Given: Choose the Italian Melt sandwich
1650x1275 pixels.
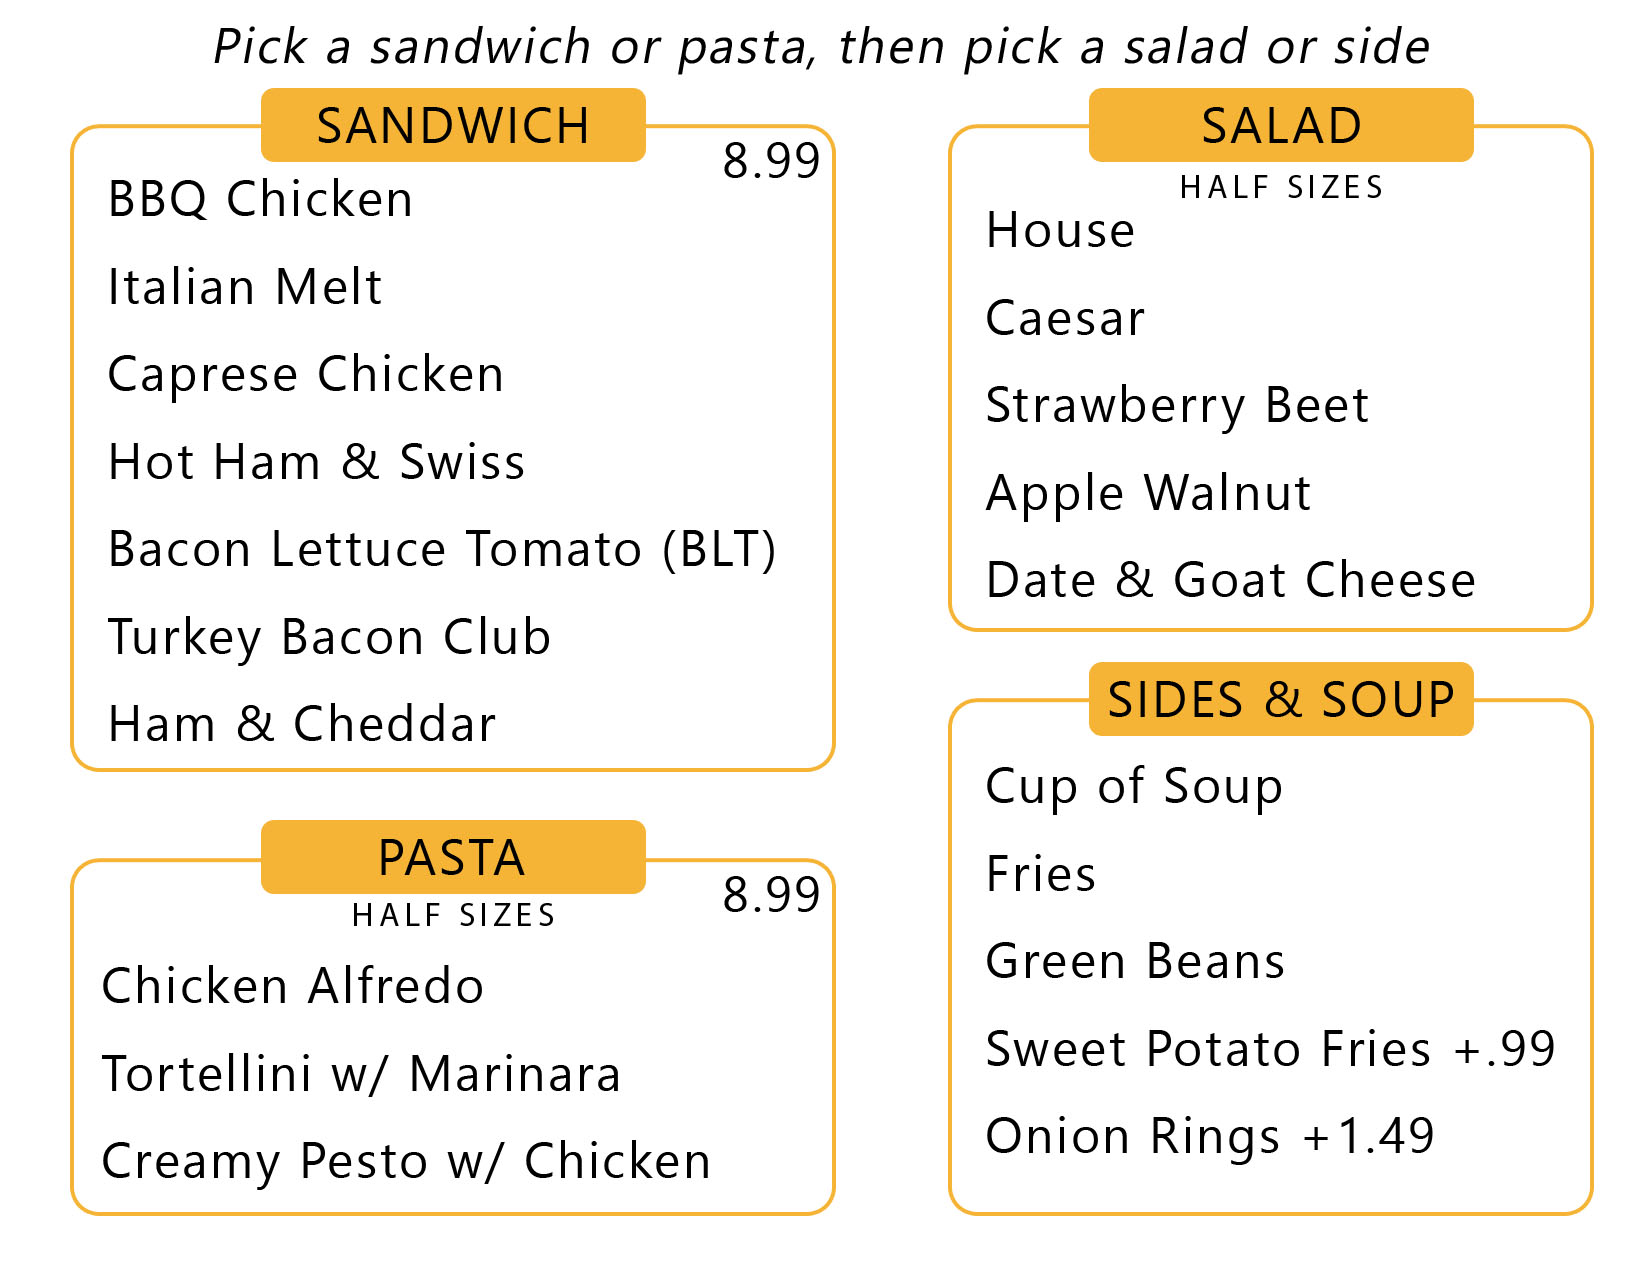Looking at the screenshot, I should [245, 287].
